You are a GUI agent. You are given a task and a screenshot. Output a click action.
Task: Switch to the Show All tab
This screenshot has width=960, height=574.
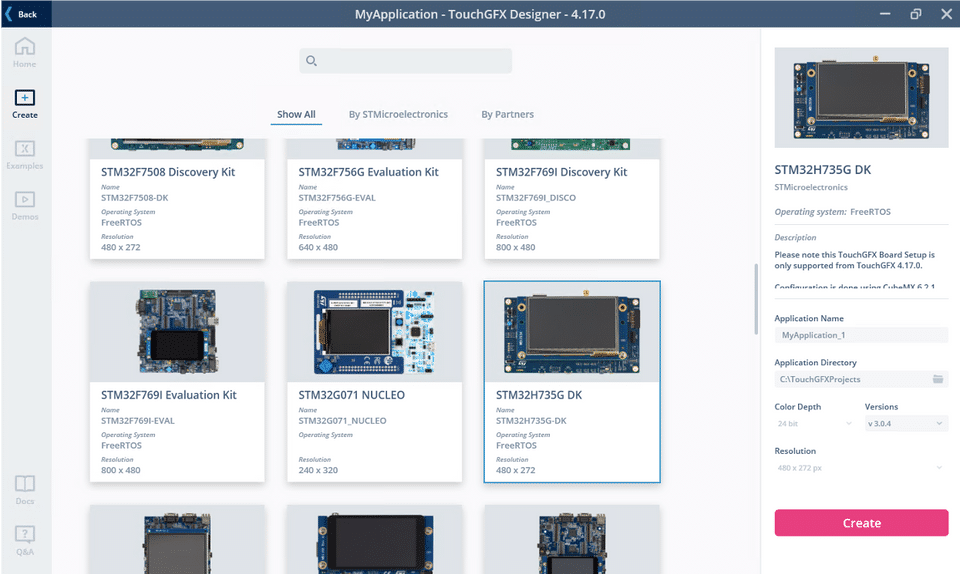pyautogui.click(x=296, y=114)
